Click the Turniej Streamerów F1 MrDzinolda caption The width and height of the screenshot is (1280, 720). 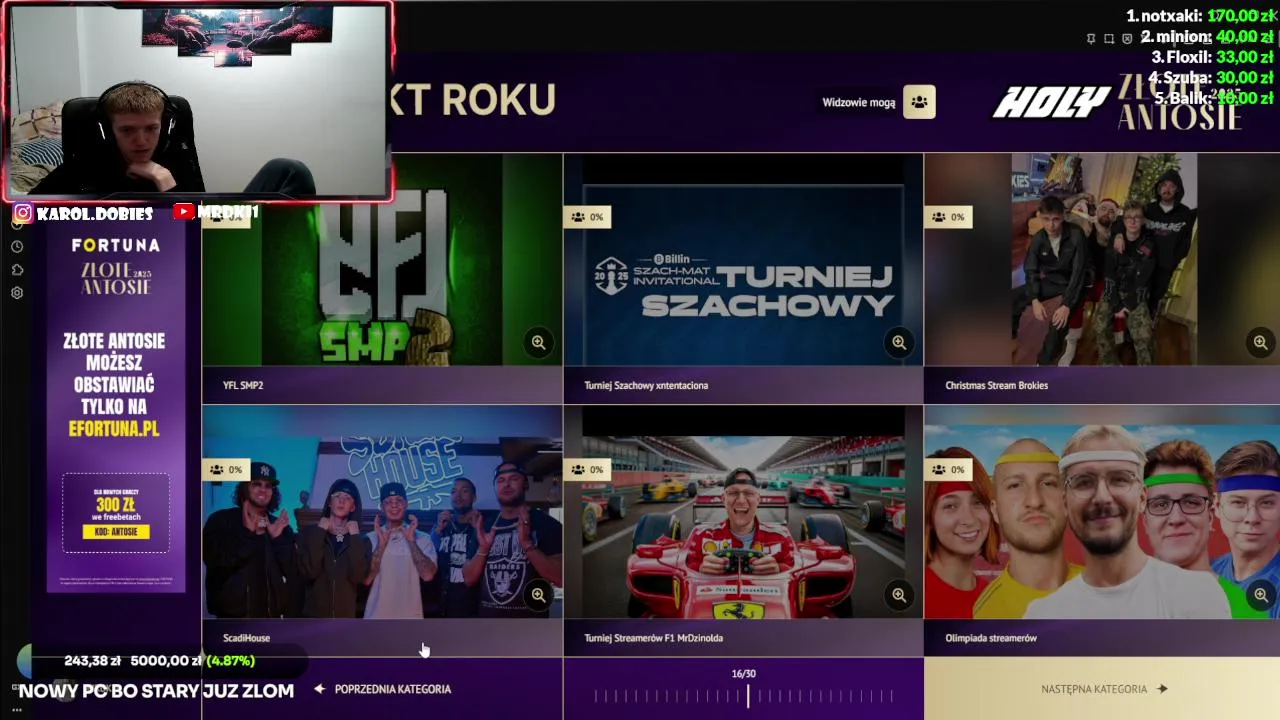coord(653,638)
